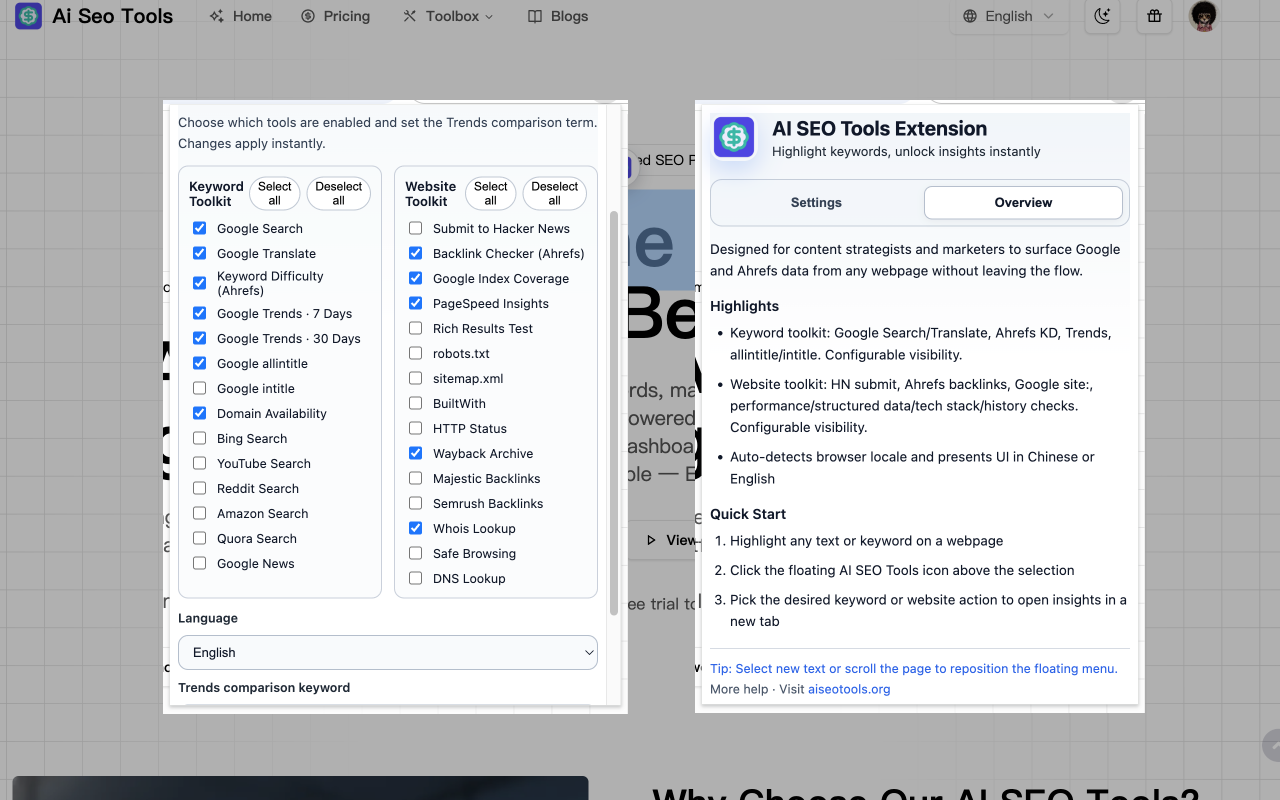This screenshot has height=800, width=1280.
Task: Visit the aiseotools.org link
Action: [849, 689]
